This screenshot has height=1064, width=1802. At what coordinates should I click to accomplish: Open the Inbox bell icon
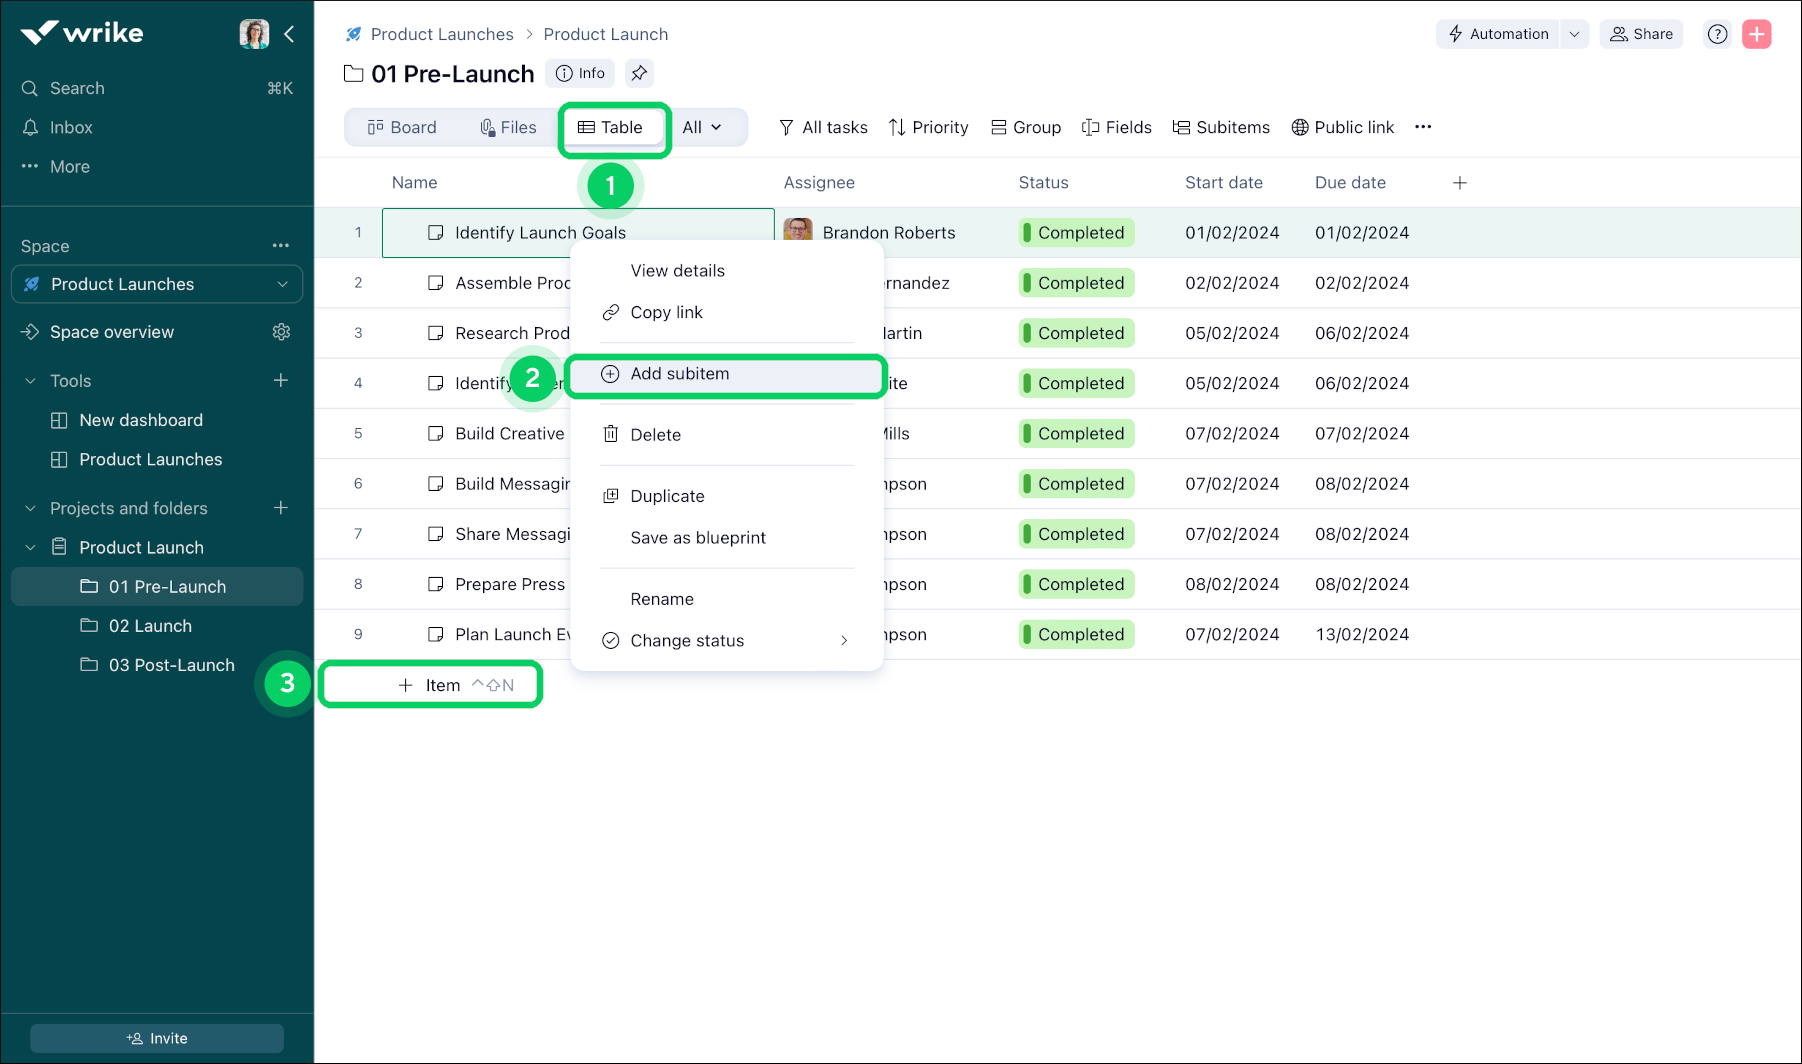[x=30, y=127]
